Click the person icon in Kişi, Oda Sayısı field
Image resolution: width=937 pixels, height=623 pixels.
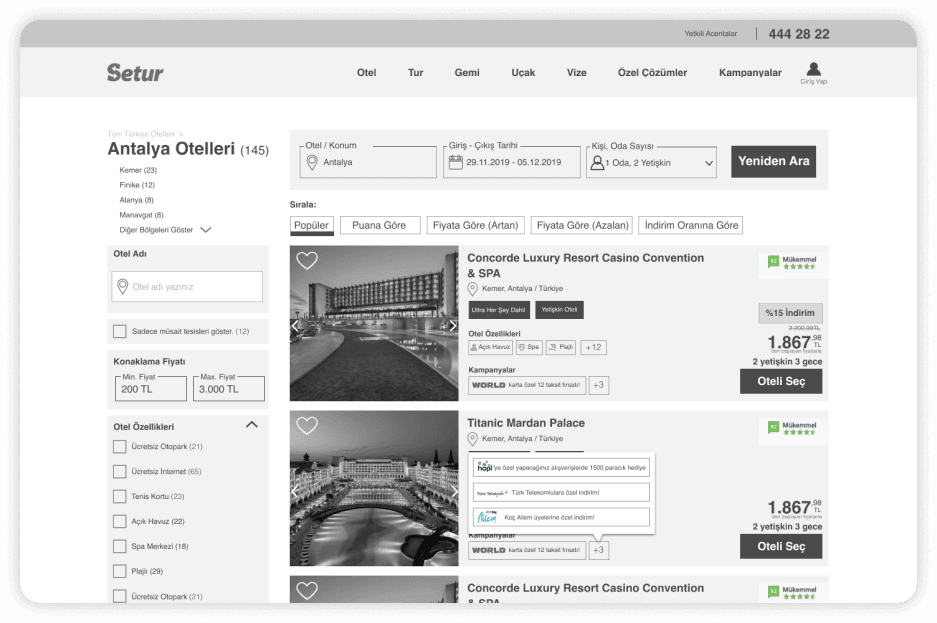coord(597,162)
